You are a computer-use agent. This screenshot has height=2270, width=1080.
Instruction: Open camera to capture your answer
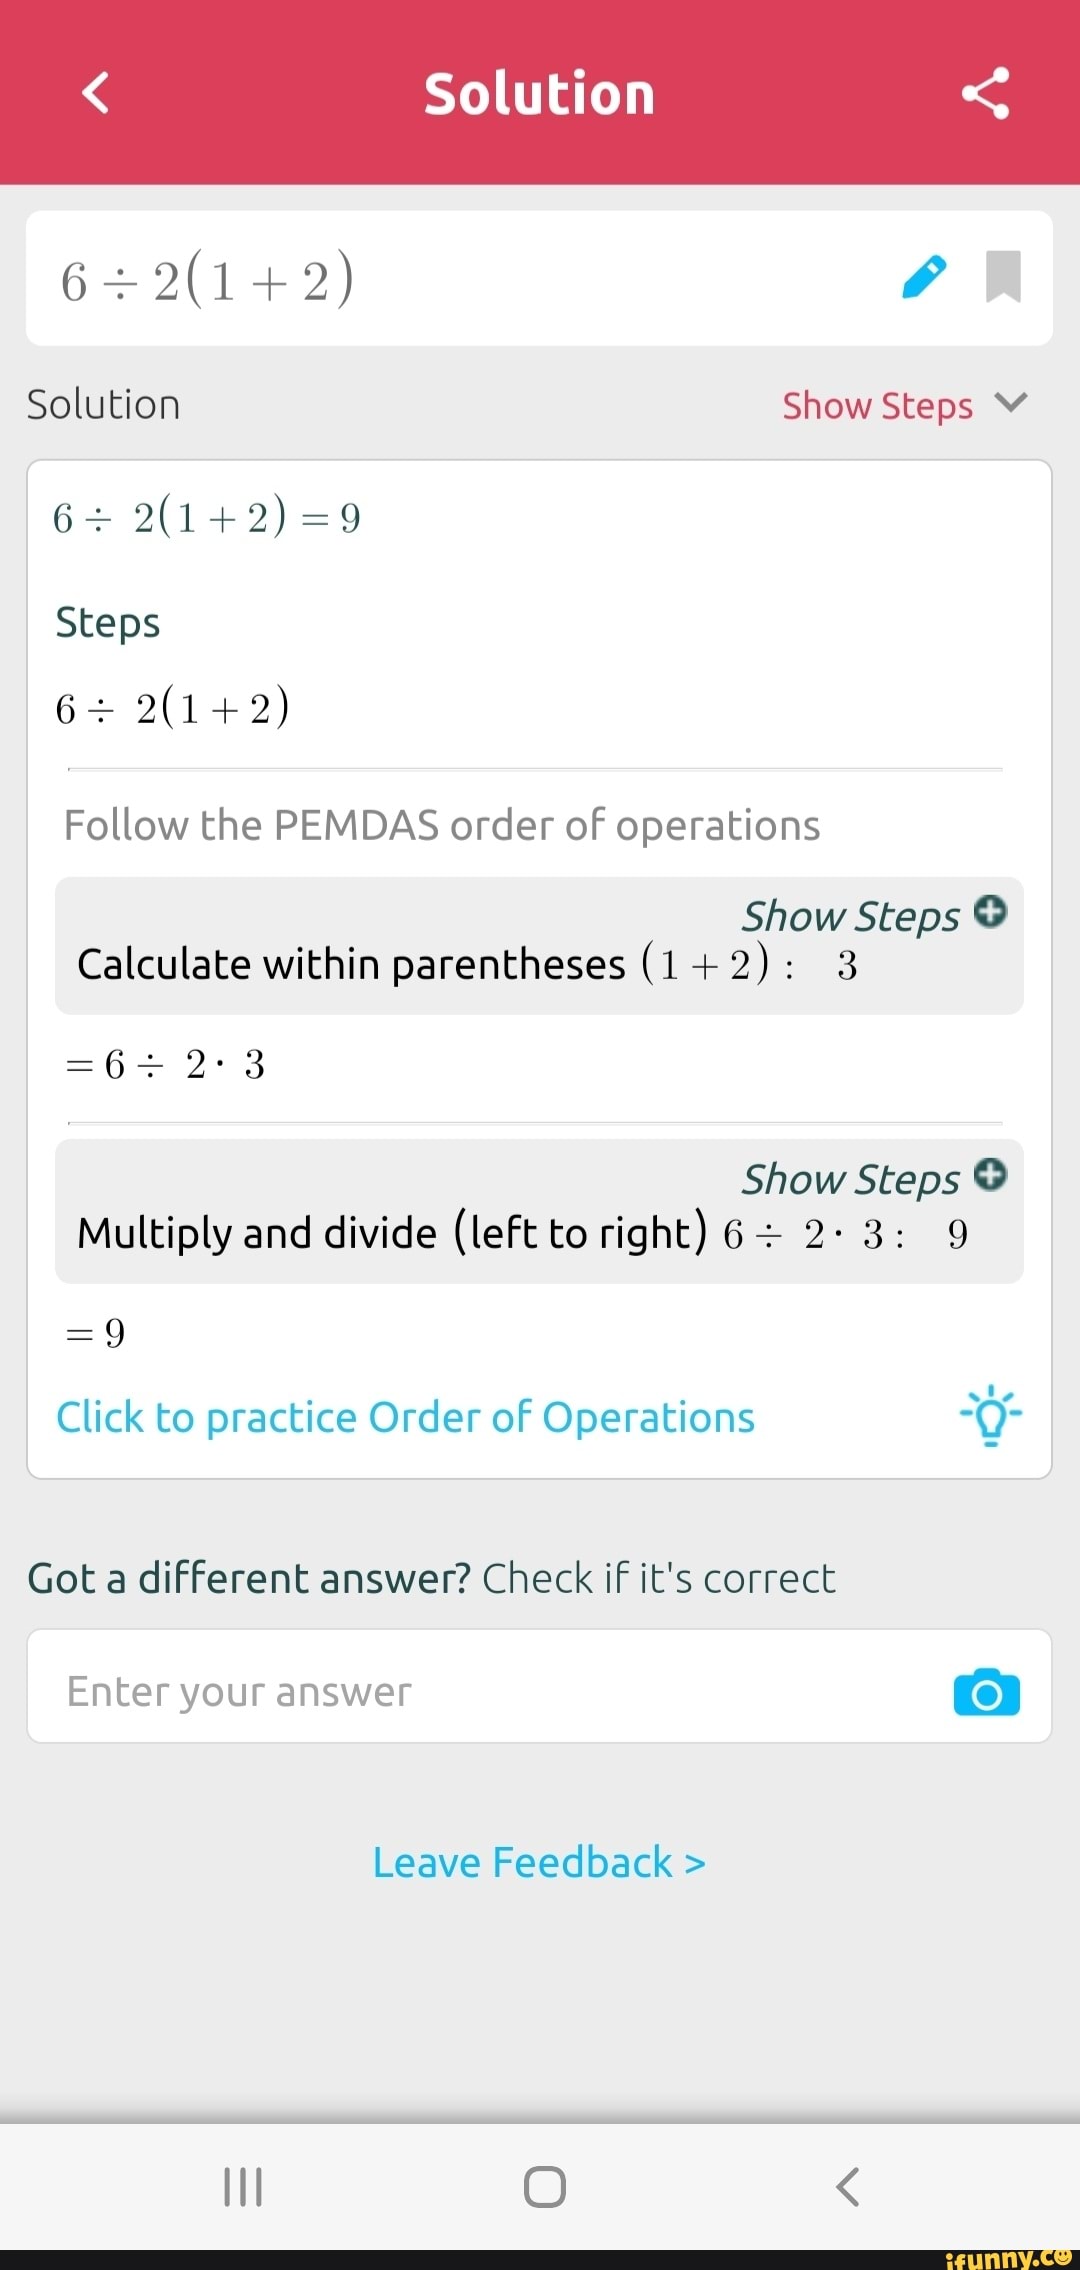tap(986, 1691)
